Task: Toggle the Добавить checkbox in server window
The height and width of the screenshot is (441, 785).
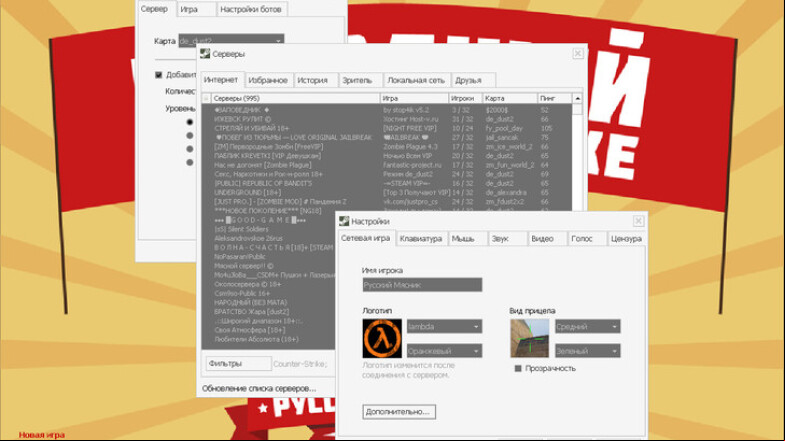Action: tap(159, 75)
